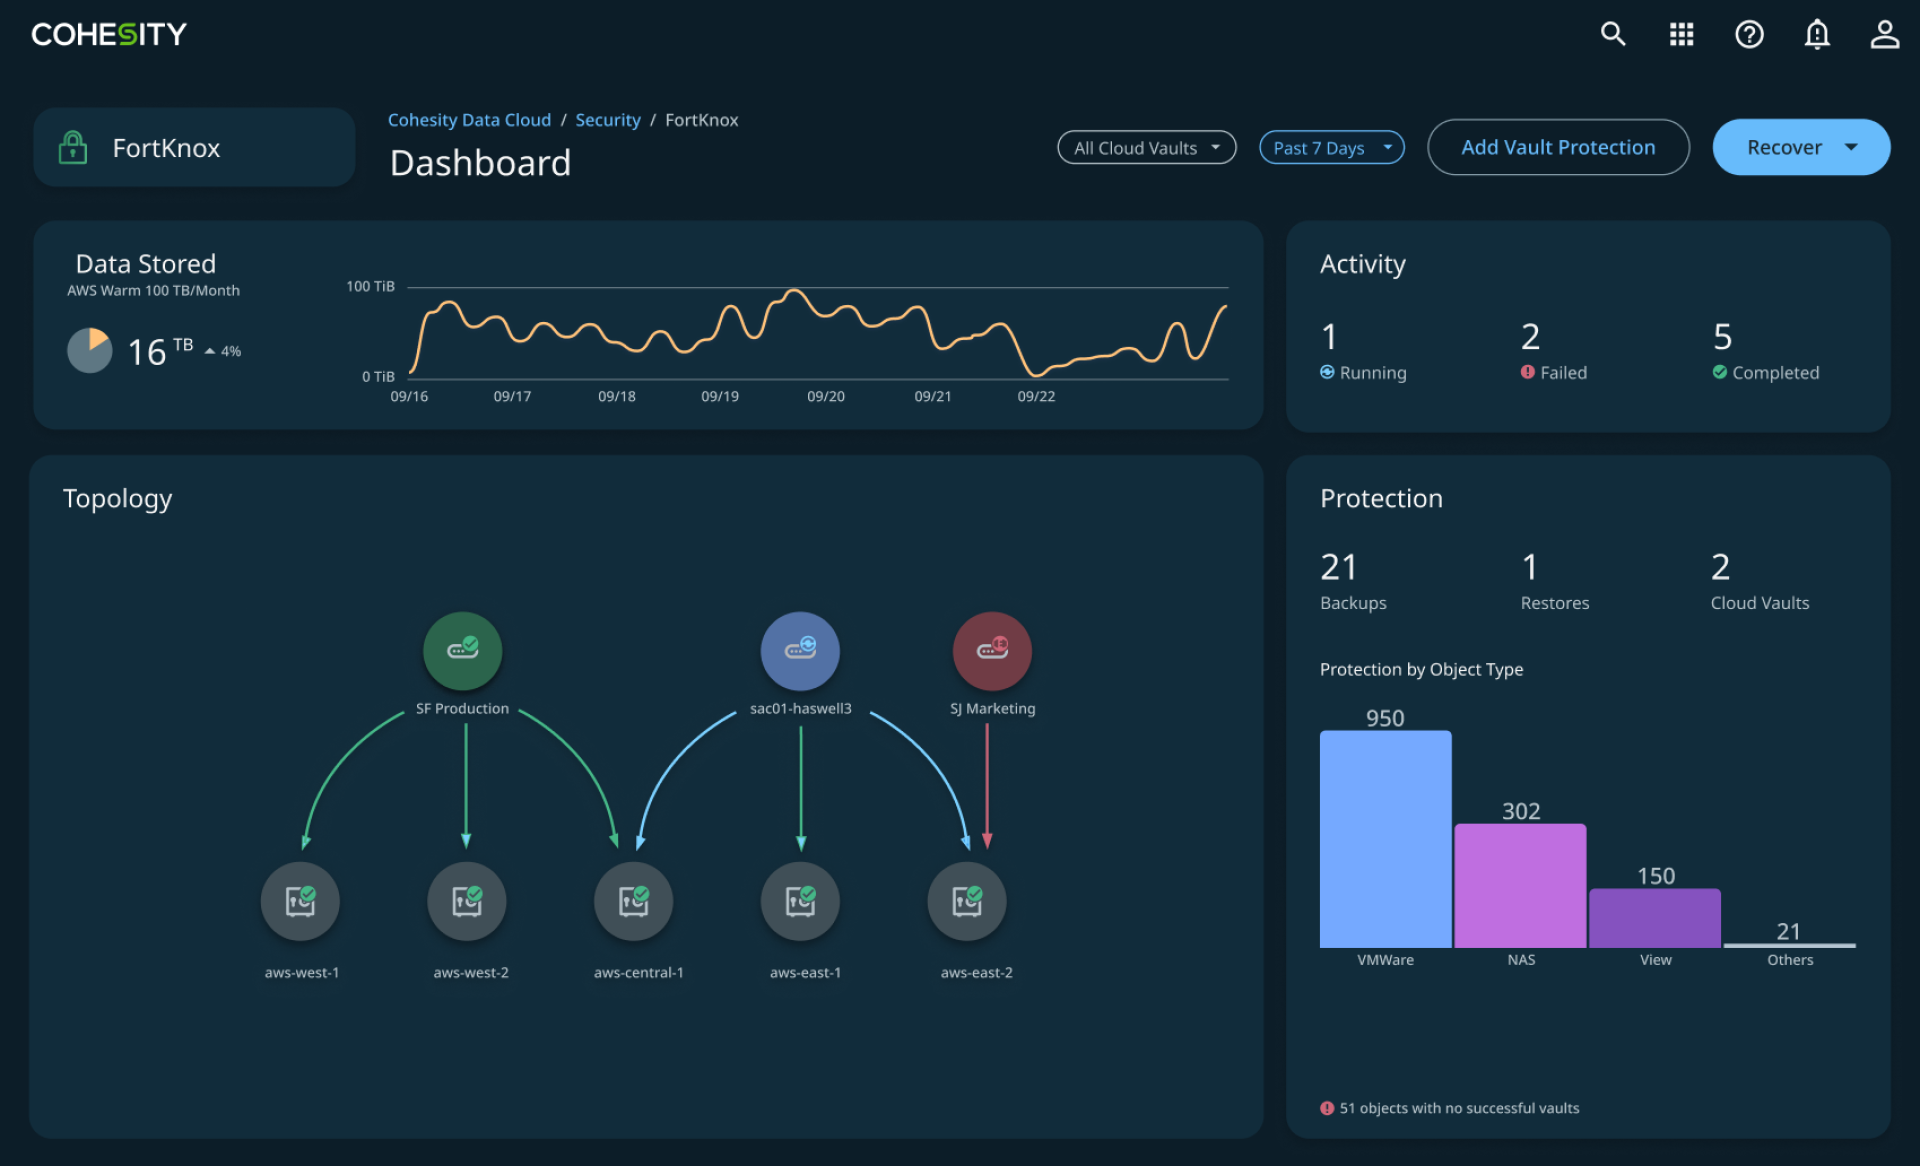Click the 2 Cloud Vaults count
This screenshot has height=1166, width=1920.
[1720, 567]
